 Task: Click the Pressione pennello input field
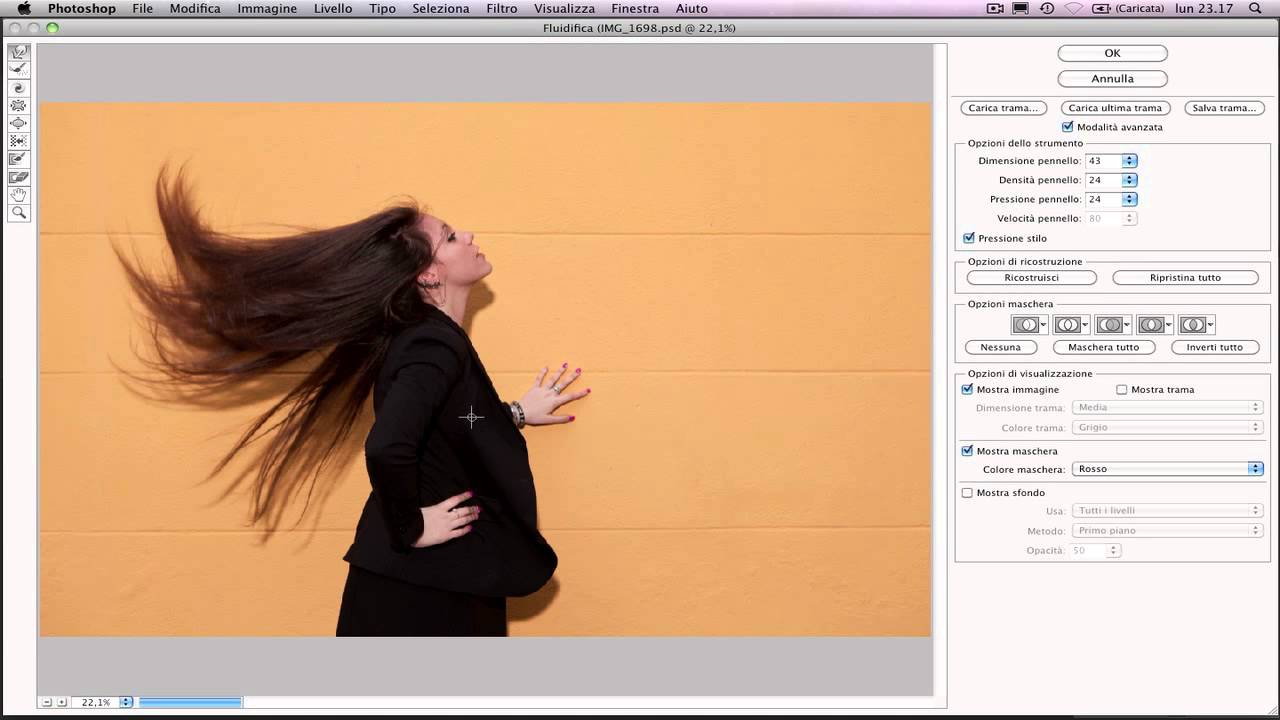pos(1103,199)
